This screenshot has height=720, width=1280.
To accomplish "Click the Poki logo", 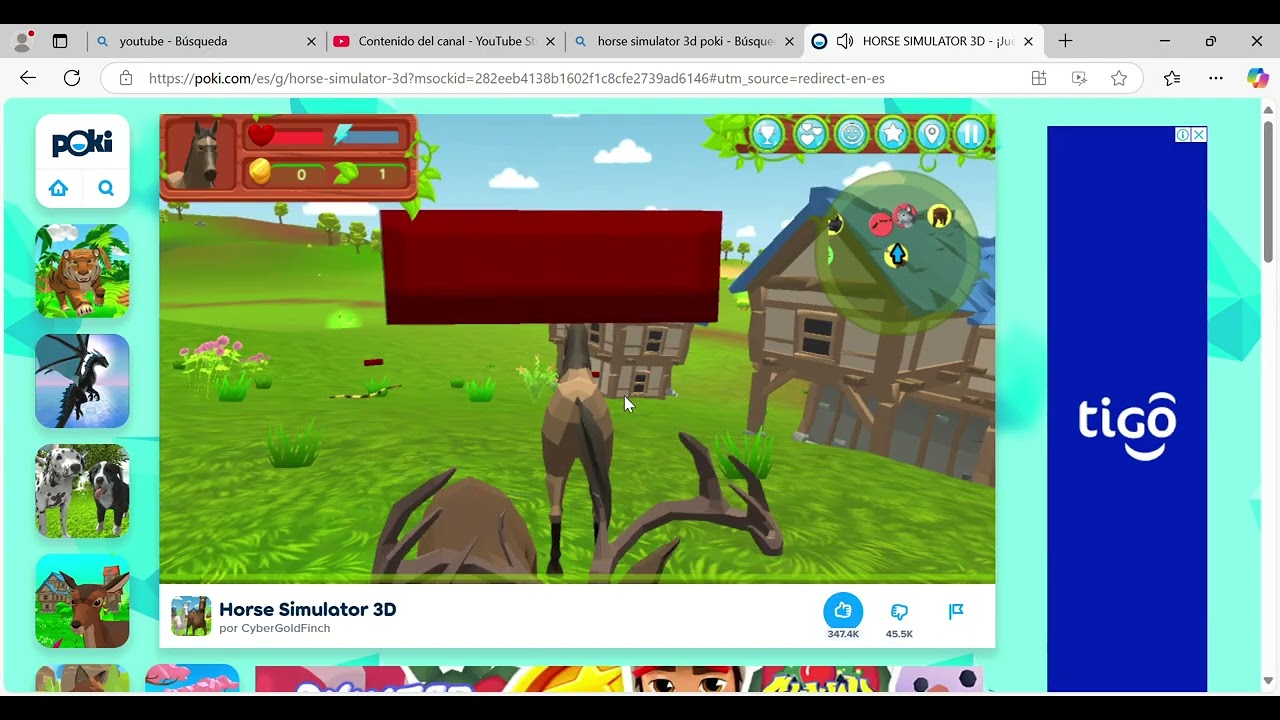I will 82,144.
